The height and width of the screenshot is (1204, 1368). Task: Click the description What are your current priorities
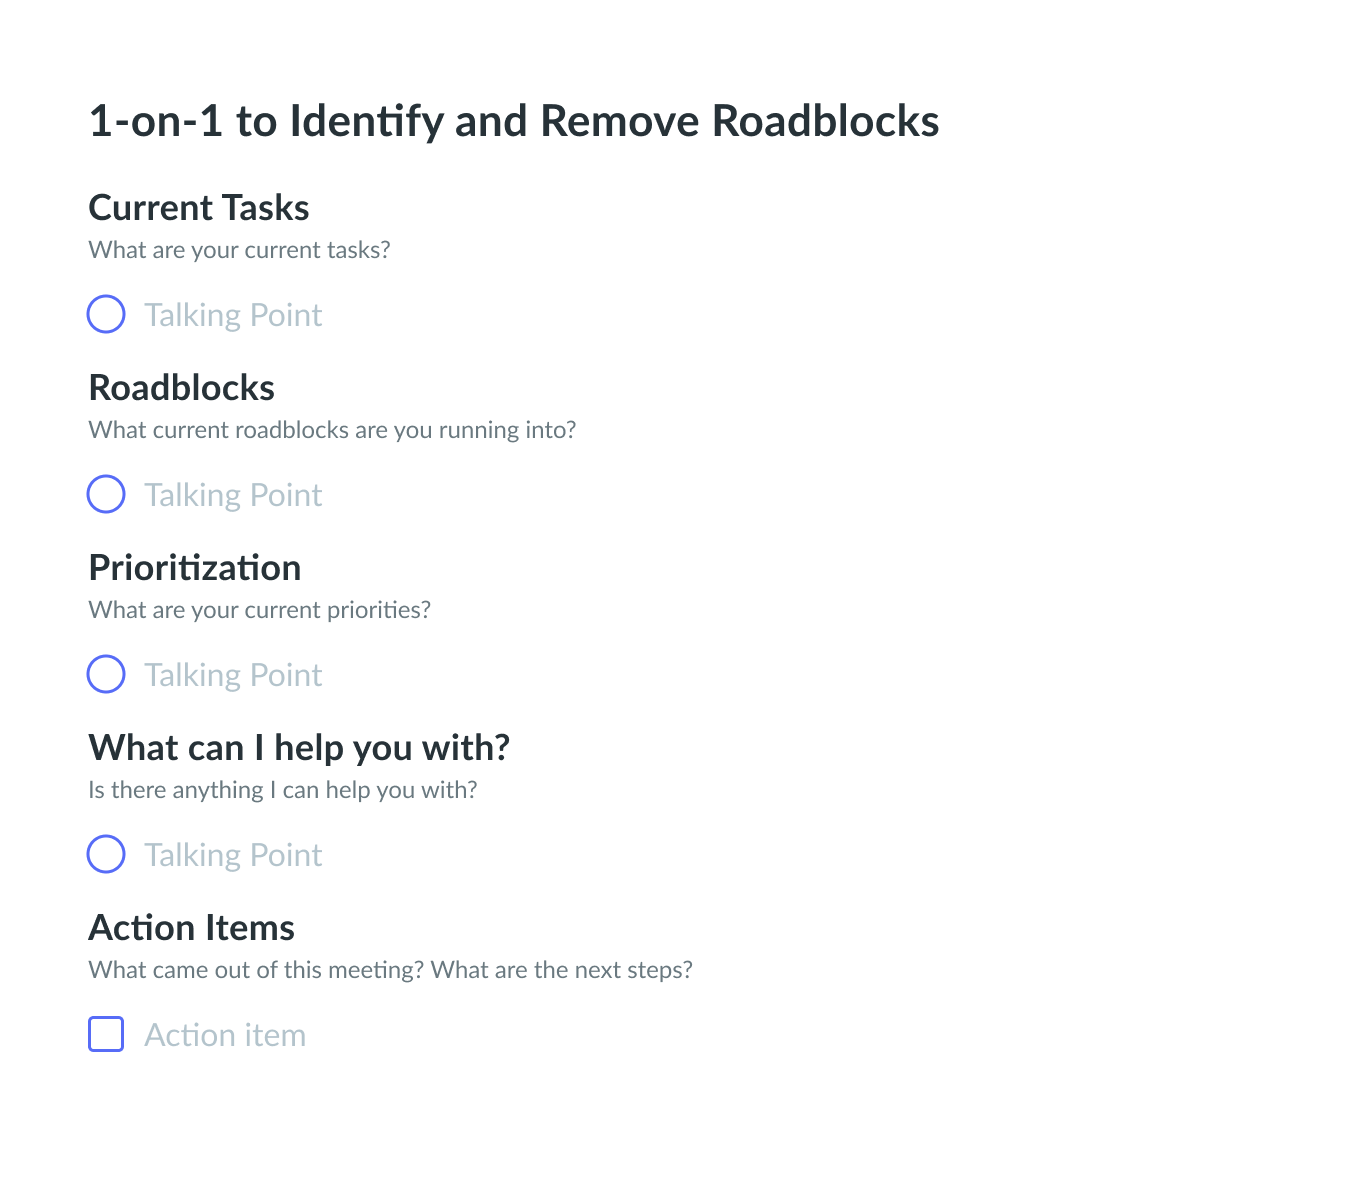click(x=259, y=610)
